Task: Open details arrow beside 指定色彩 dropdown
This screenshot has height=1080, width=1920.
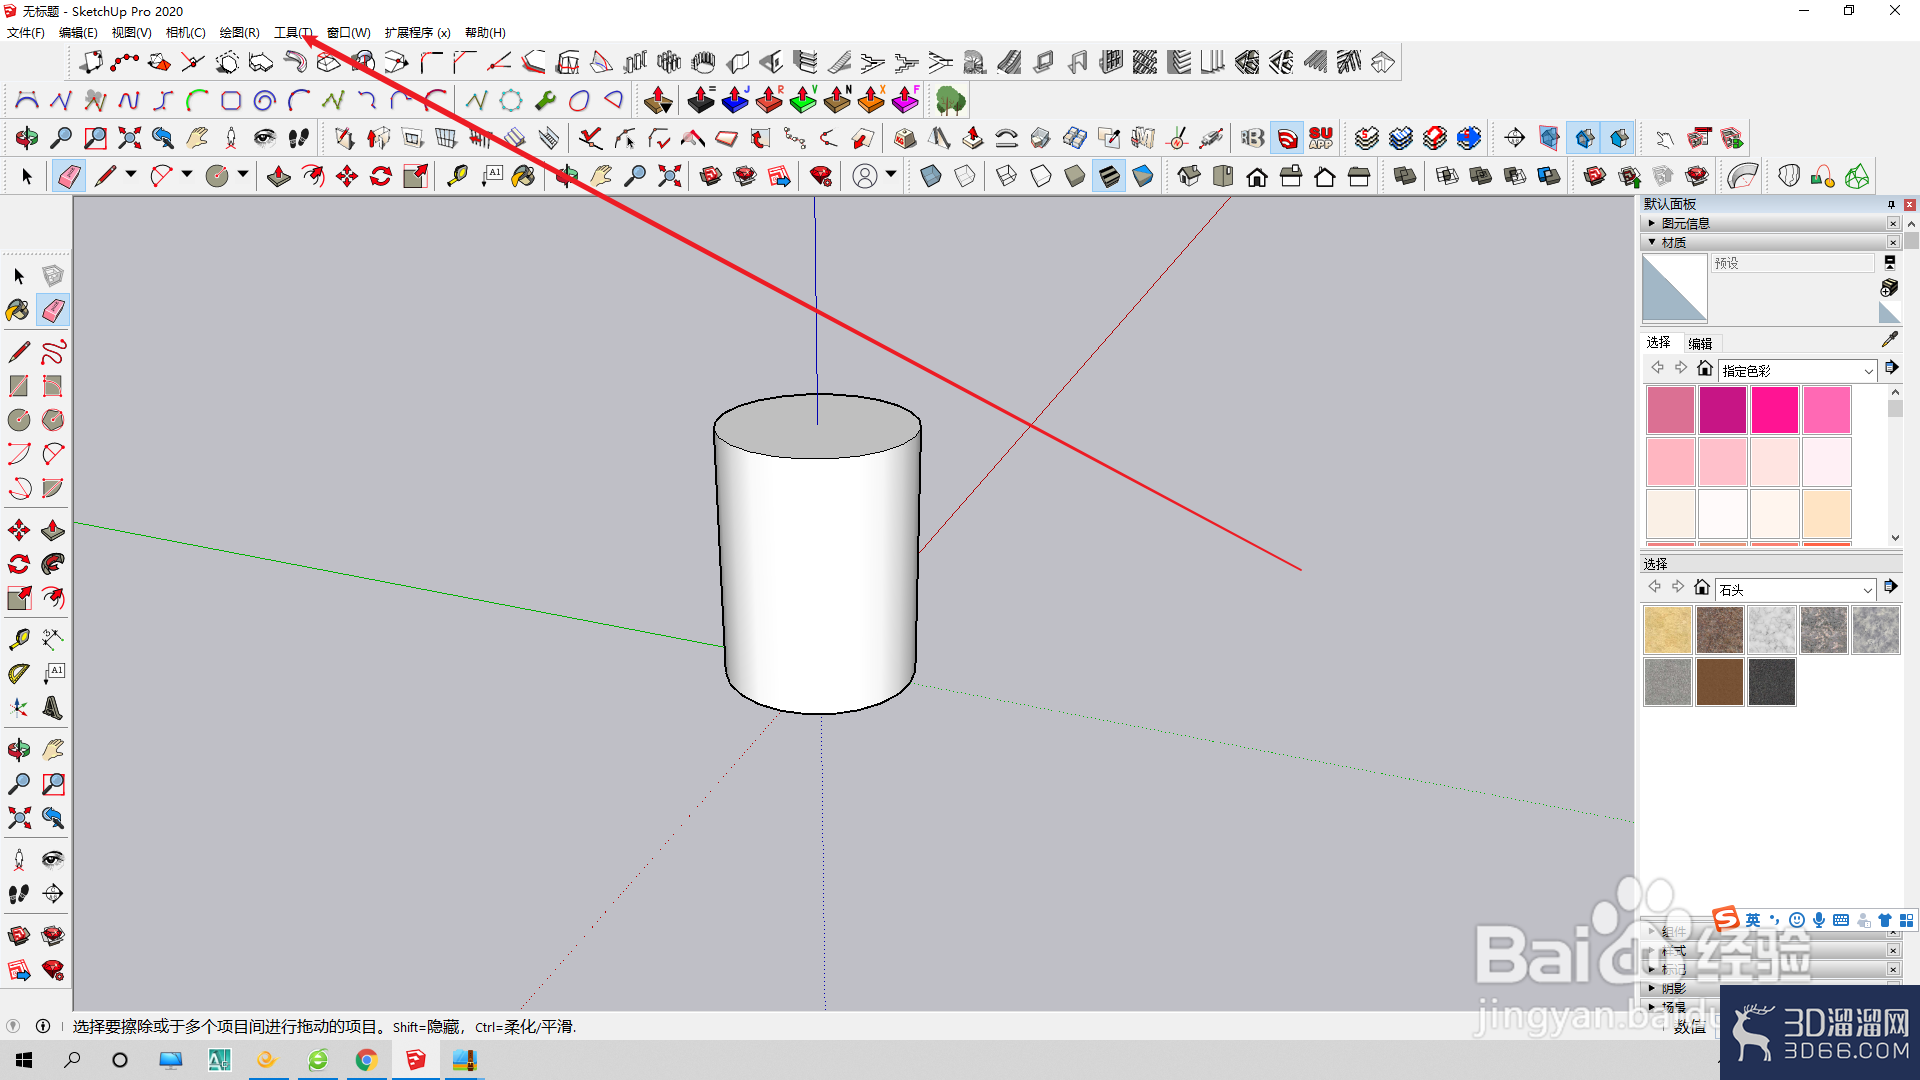Action: click(1891, 368)
